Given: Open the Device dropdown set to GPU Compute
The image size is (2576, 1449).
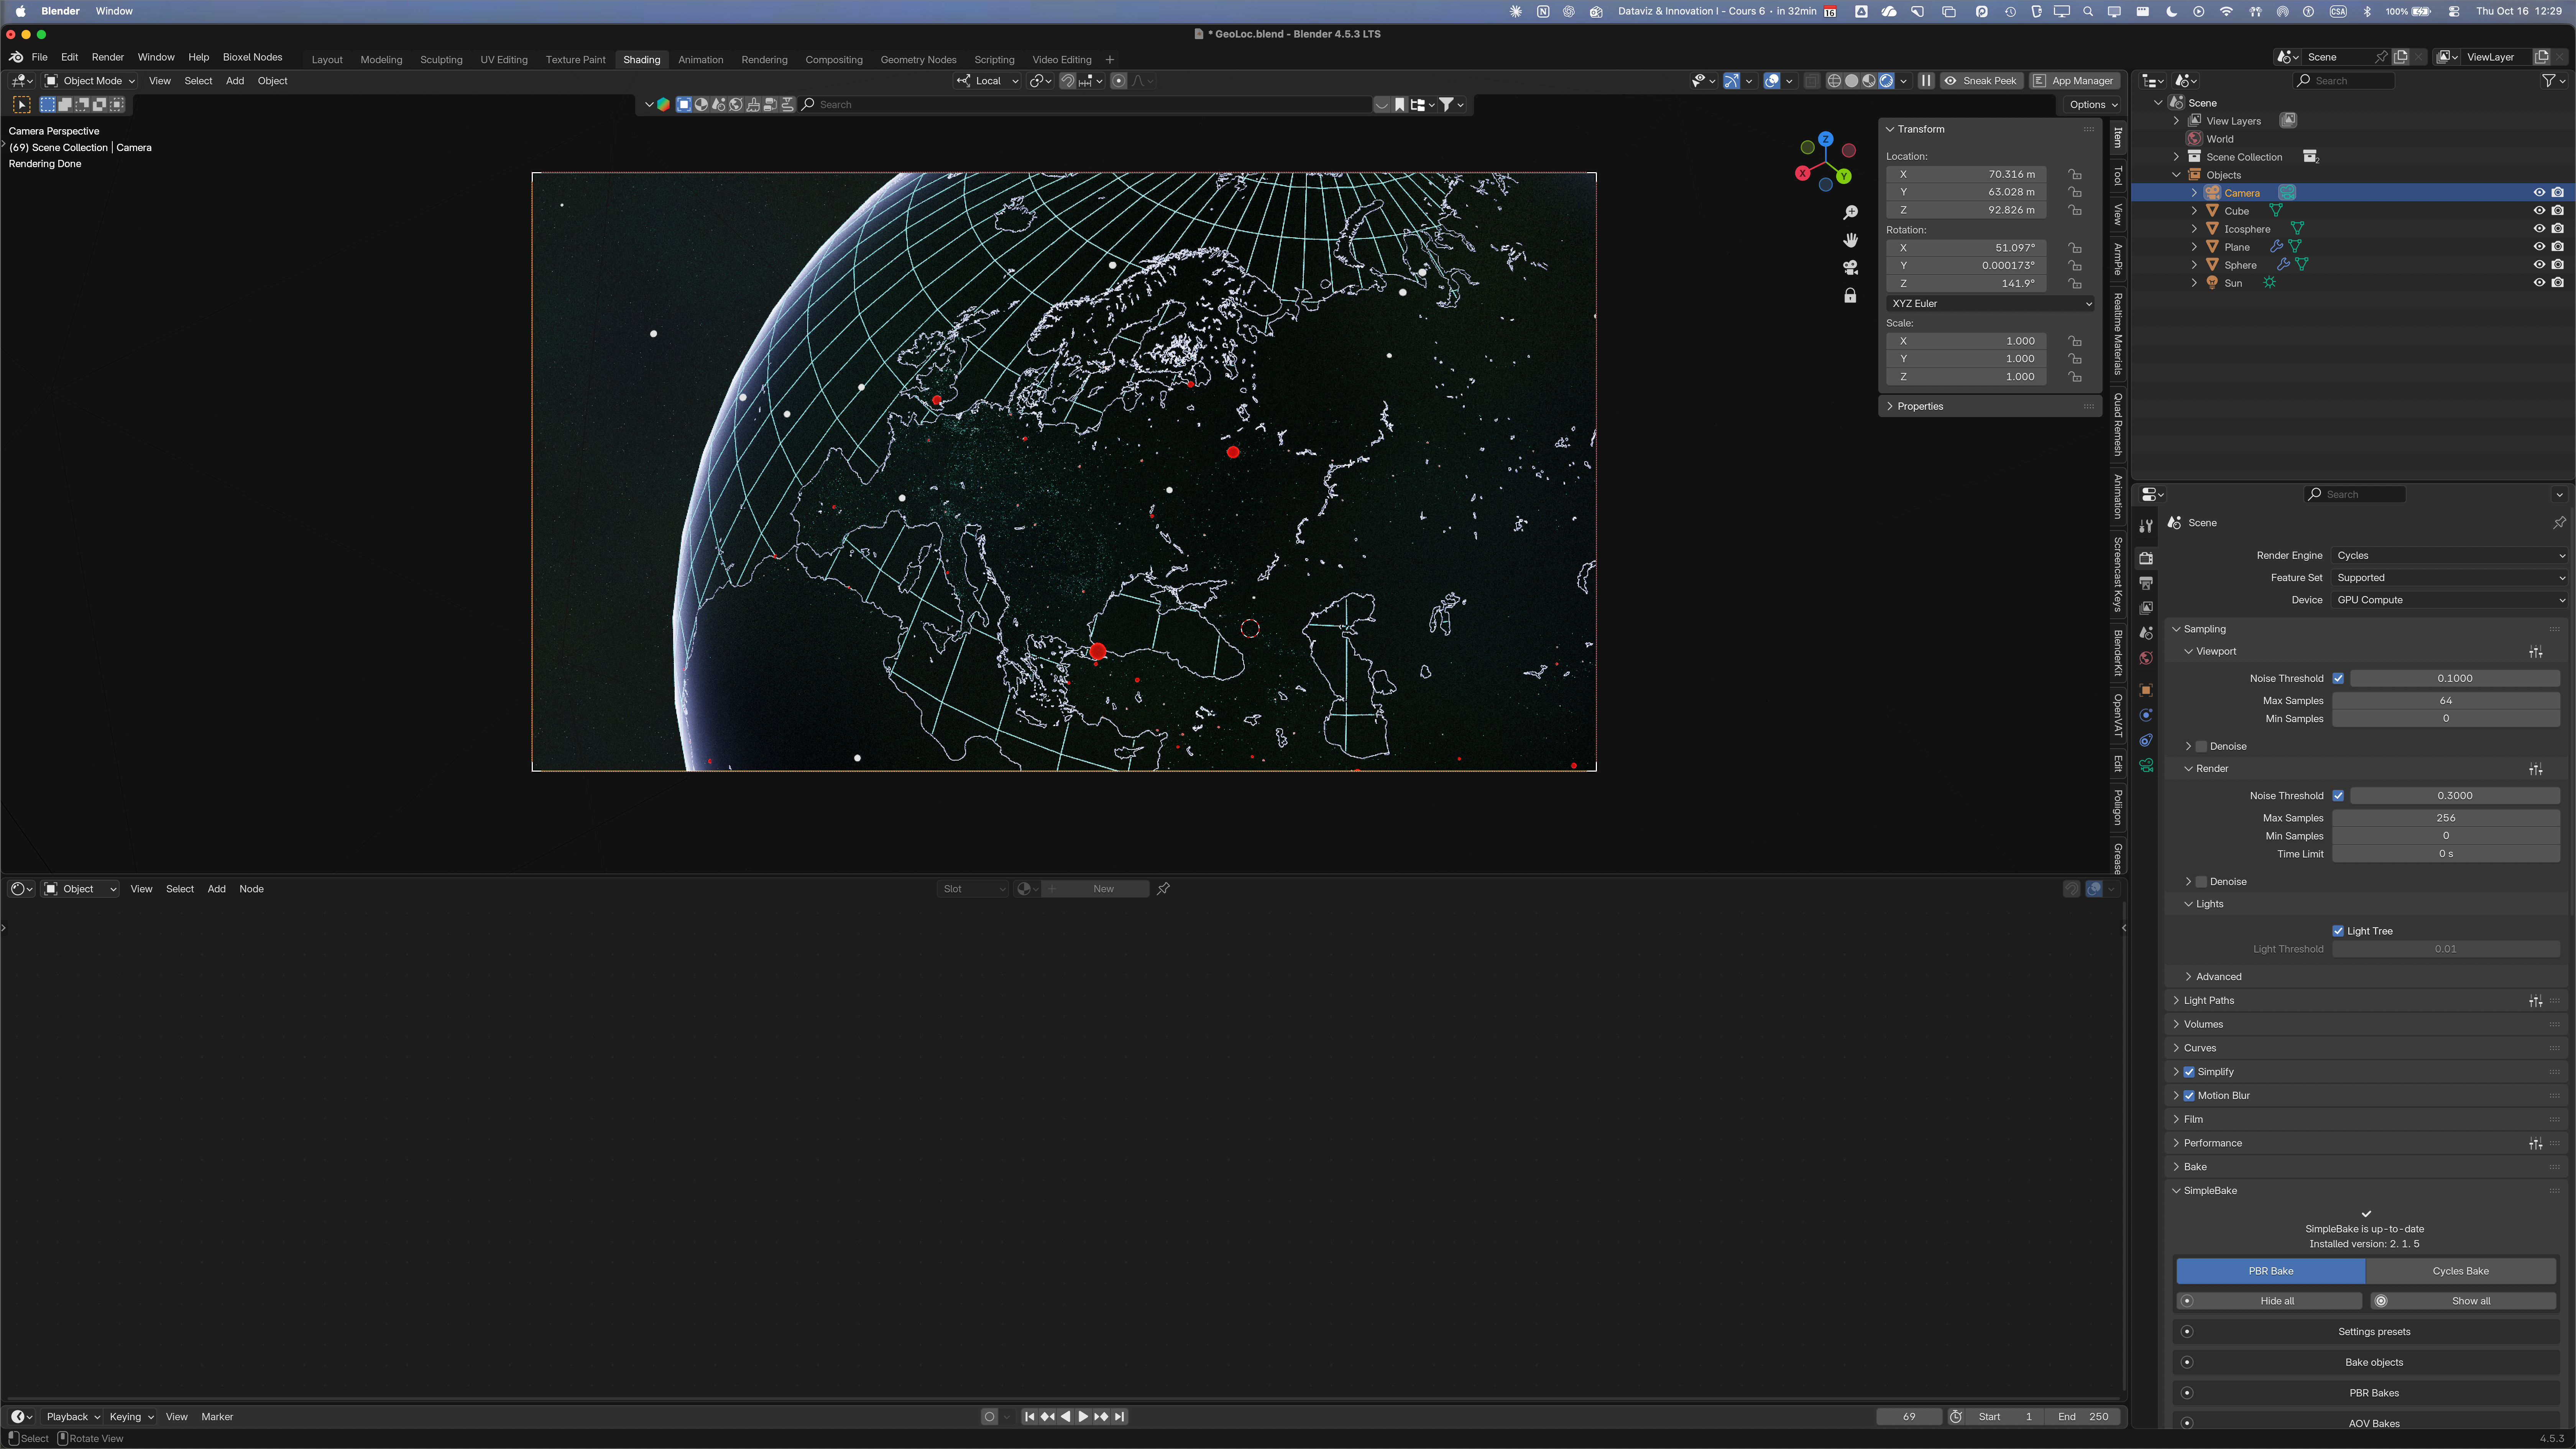Looking at the screenshot, I should [2450, 600].
